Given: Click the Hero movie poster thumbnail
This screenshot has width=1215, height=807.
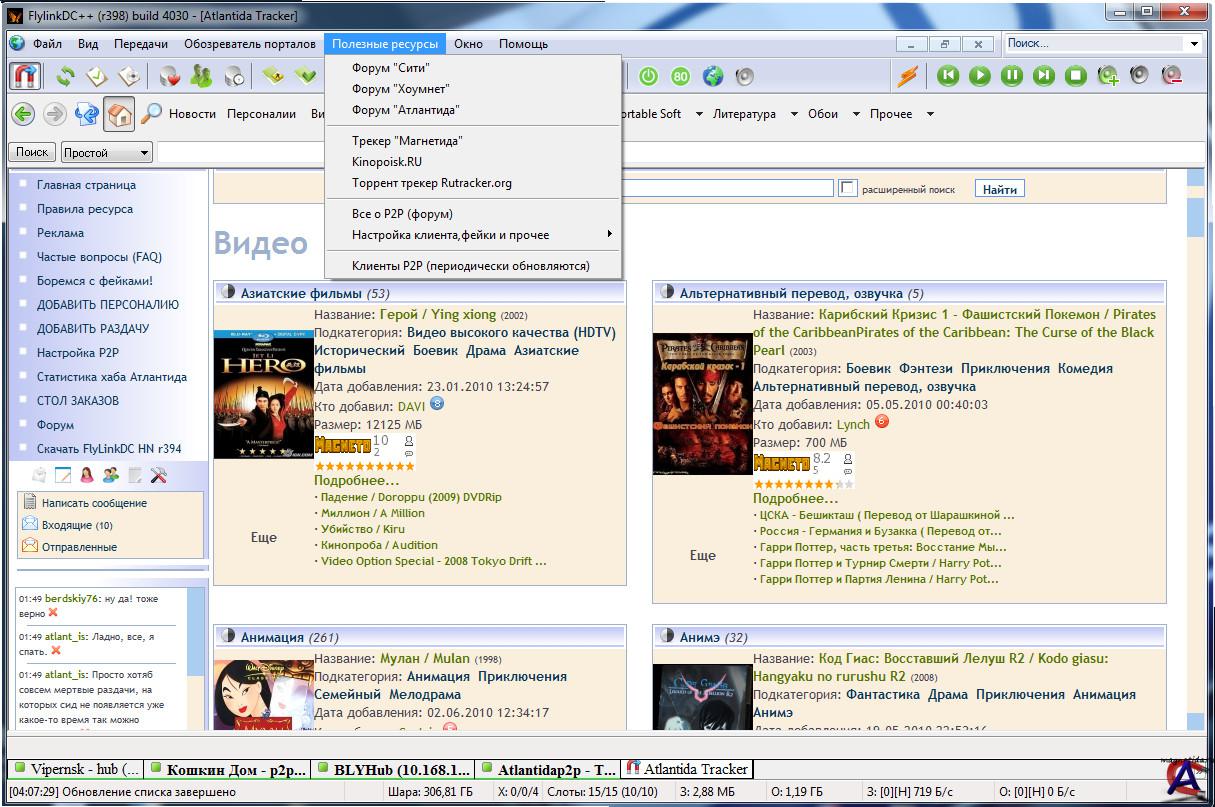Looking at the screenshot, I should [x=264, y=396].
